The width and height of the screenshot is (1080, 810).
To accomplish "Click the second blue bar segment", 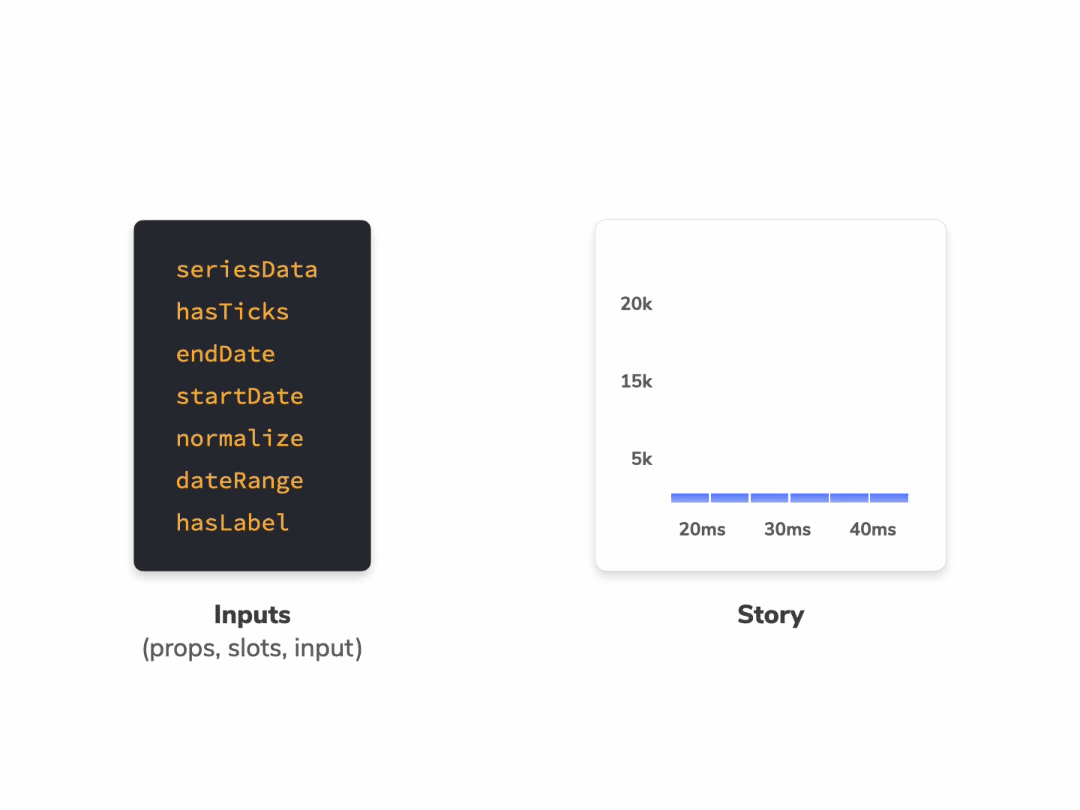I will click(730, 497).
